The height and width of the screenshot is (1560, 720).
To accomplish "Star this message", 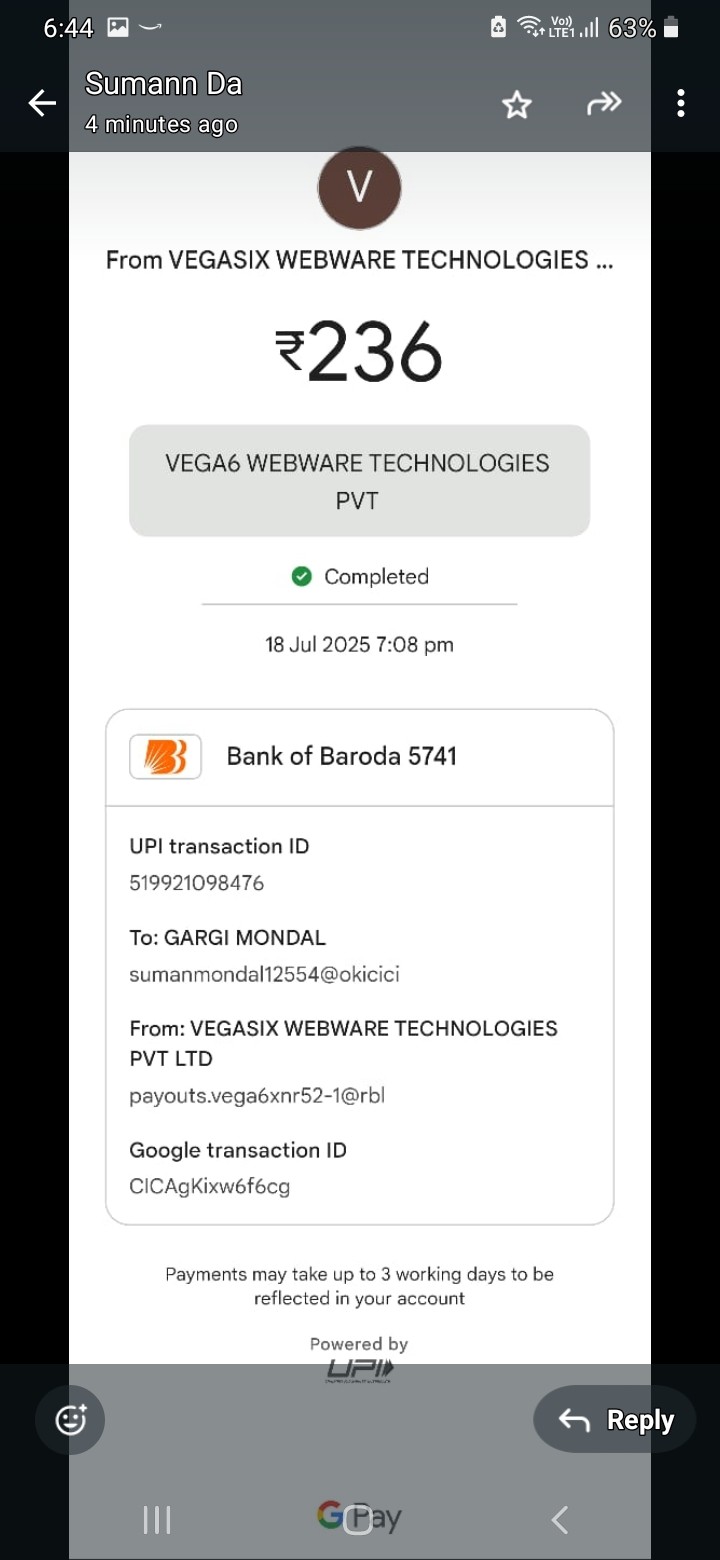I will pos(517,104).
